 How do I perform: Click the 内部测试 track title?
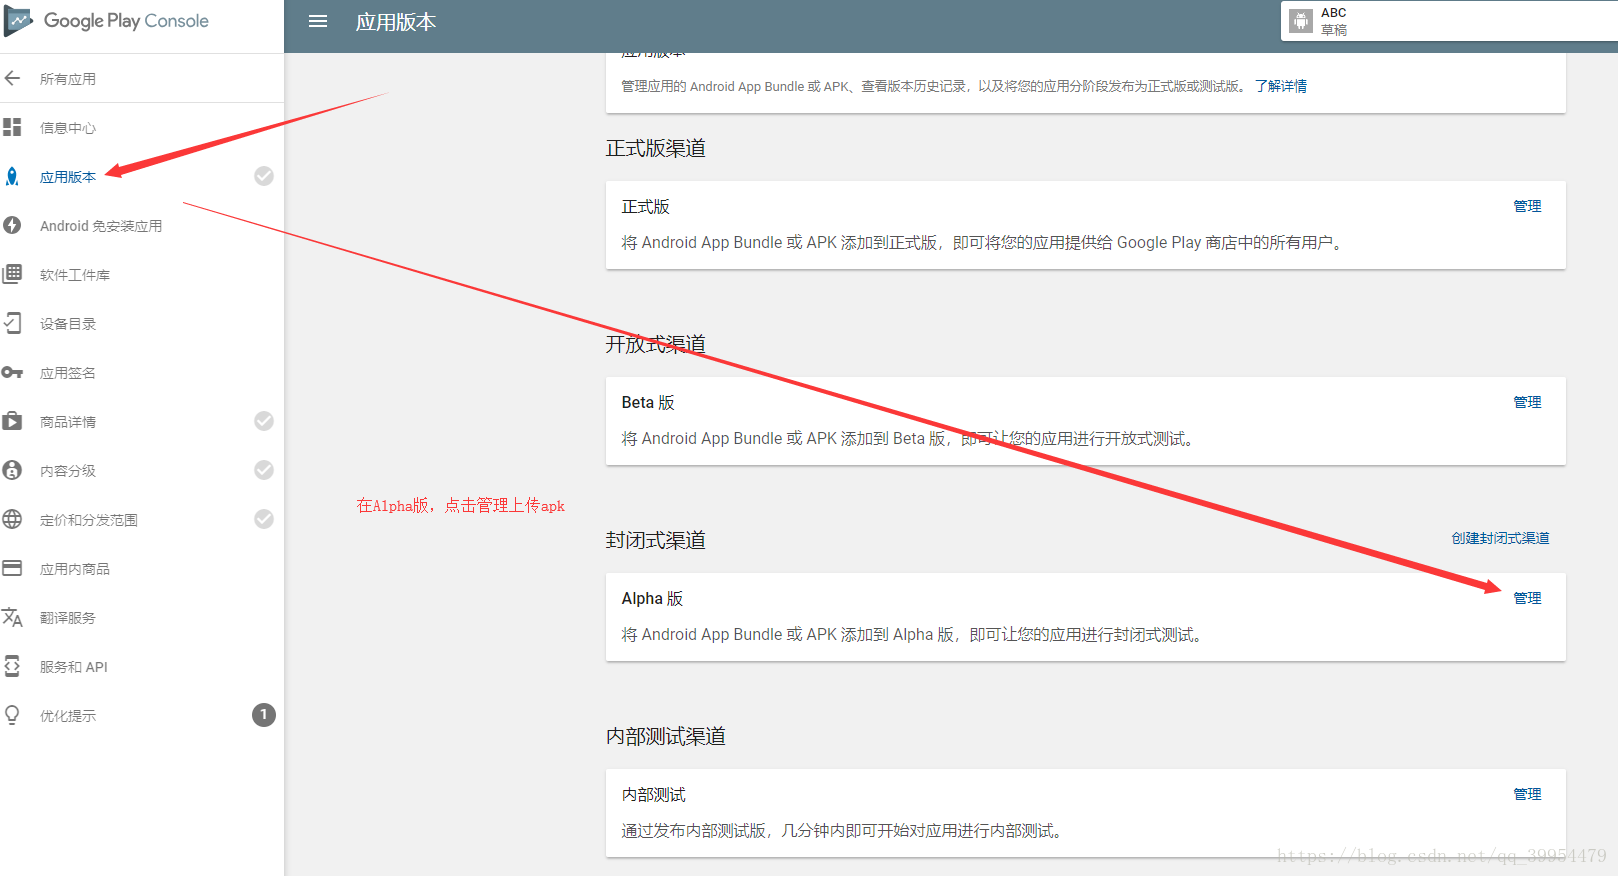point(654,794)
